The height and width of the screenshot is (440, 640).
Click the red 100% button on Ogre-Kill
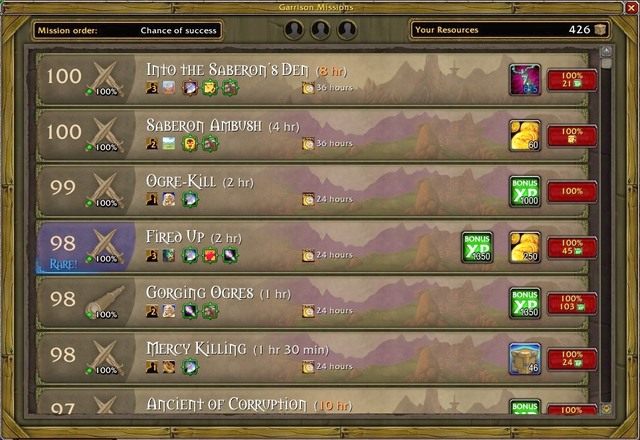pyautogui.click(x=572, y=191)
